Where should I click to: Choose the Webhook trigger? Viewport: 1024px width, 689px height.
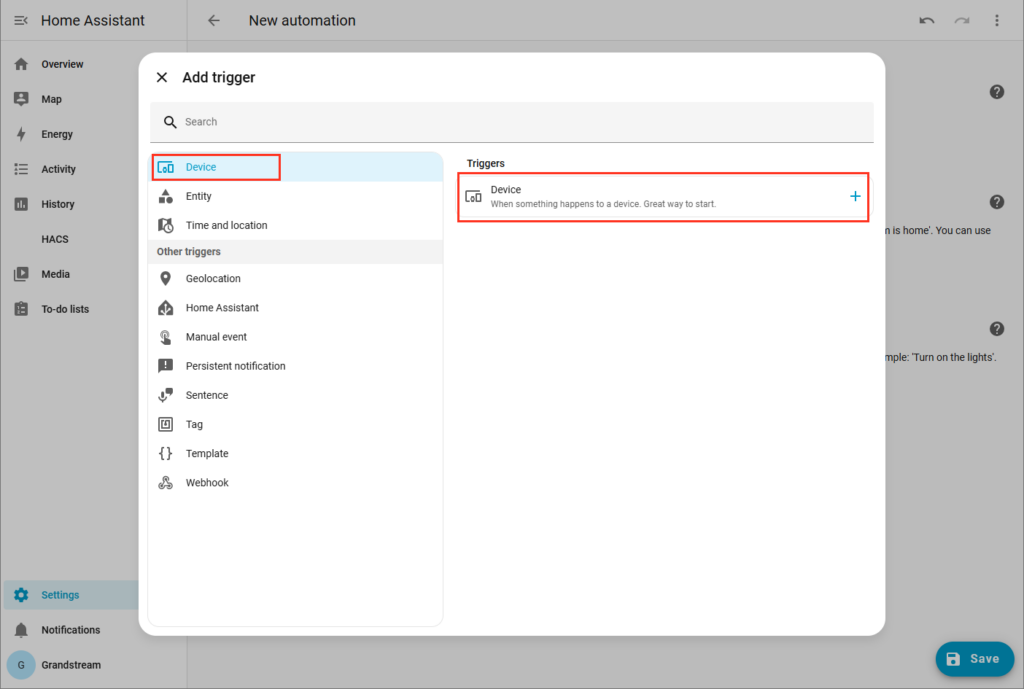click(x=296, y=483)
